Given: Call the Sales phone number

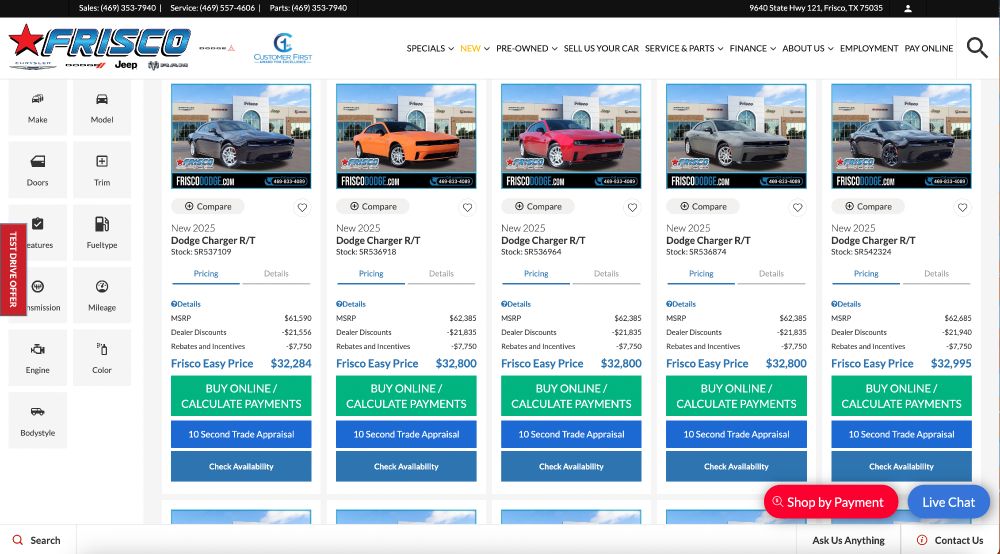Looking at the screenshot, I should [117, 8].
